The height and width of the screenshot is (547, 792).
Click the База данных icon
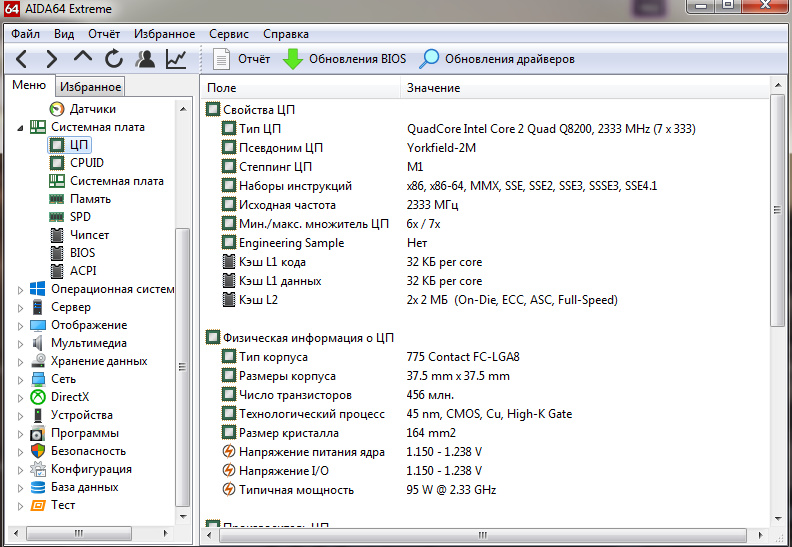point(38,487)
